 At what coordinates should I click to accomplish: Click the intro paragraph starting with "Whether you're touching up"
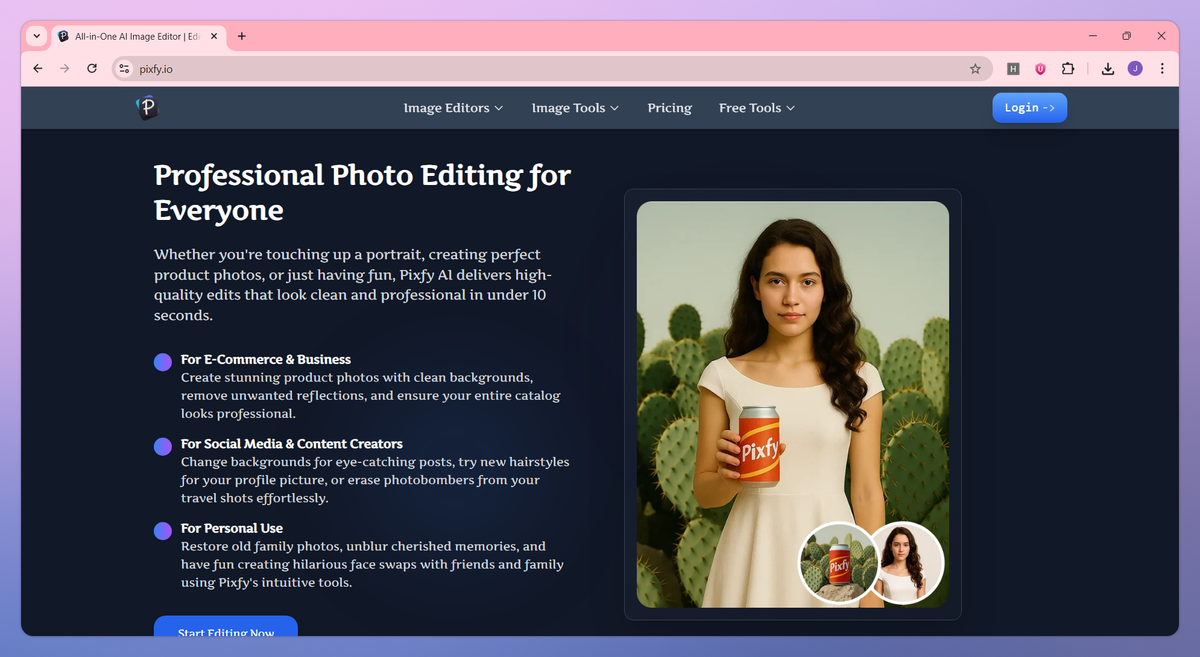coord(353,284)
